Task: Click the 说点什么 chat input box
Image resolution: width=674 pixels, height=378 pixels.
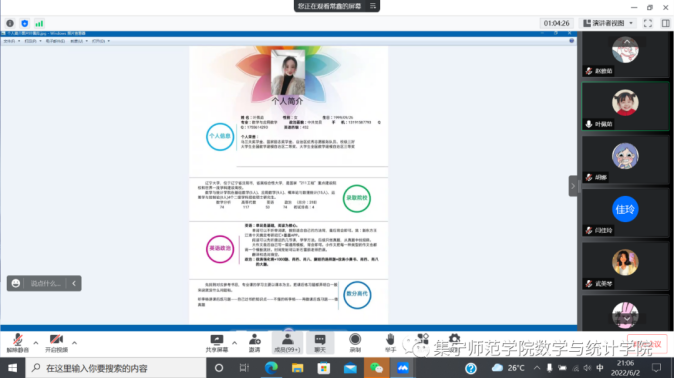Action: click(45, 283)
